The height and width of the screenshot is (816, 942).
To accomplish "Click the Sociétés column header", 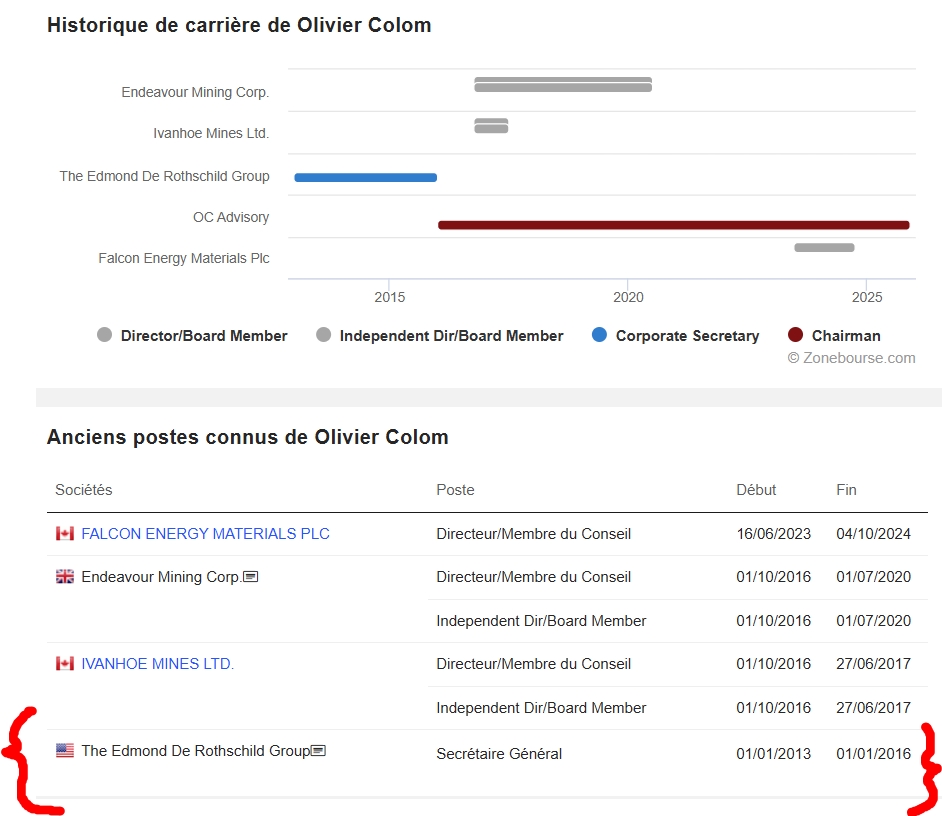I will point(84,490).
